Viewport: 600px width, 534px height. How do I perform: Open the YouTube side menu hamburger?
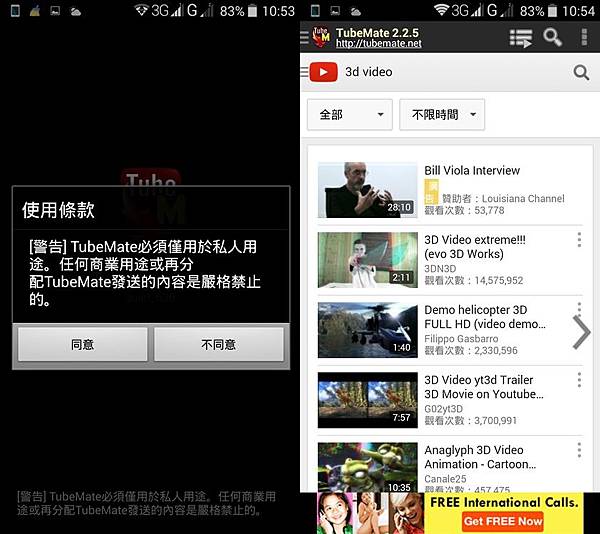(x=305, y=72)
